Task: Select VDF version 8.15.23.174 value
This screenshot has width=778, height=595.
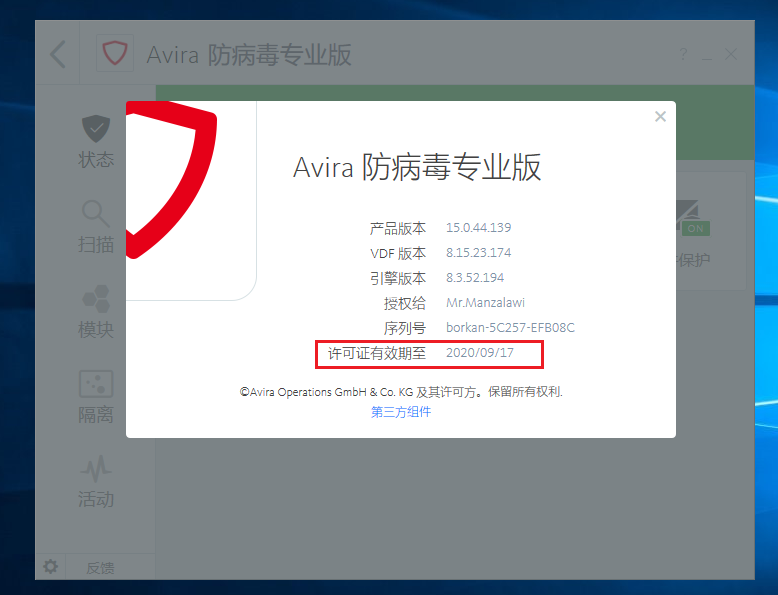Action: [x=478, y=253]
